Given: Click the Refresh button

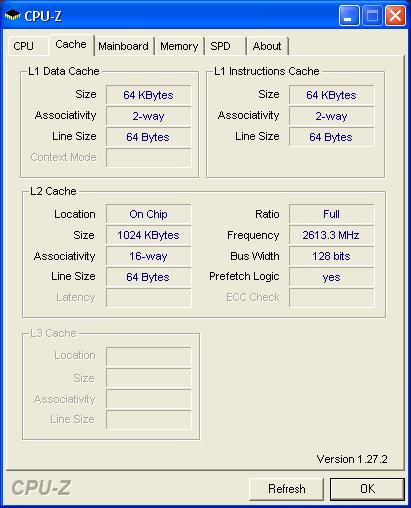Looking at the screenshot, I should click(x=286, y=489).
